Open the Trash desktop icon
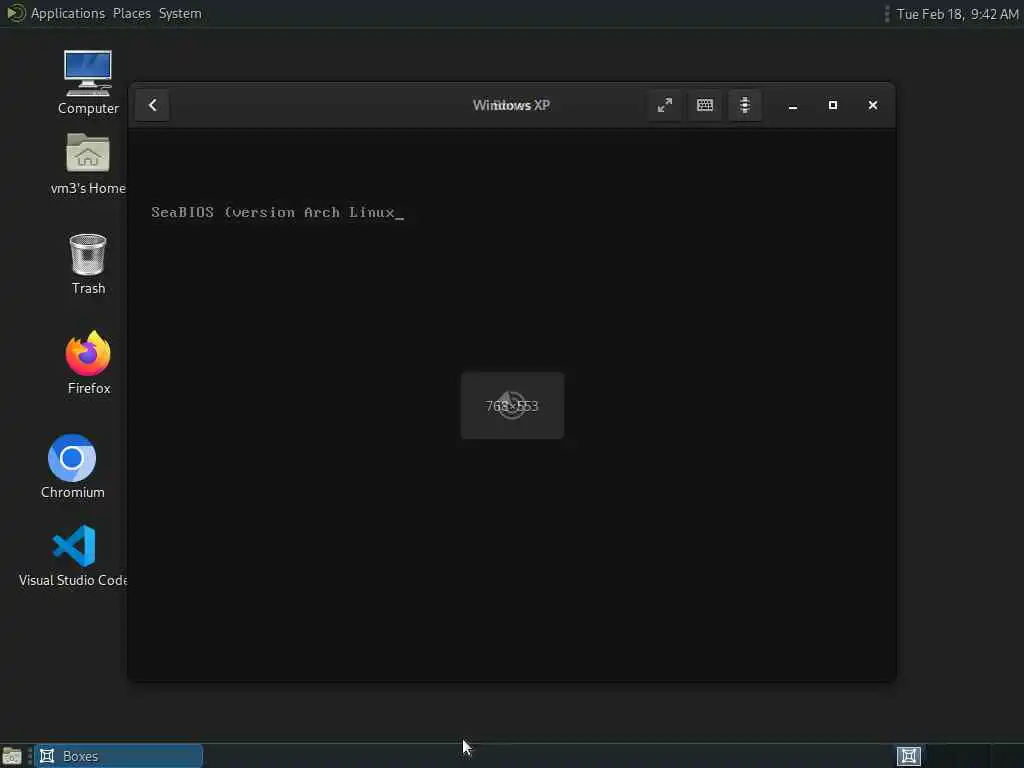Screen dimensions: 1024x768 (88, 264)
